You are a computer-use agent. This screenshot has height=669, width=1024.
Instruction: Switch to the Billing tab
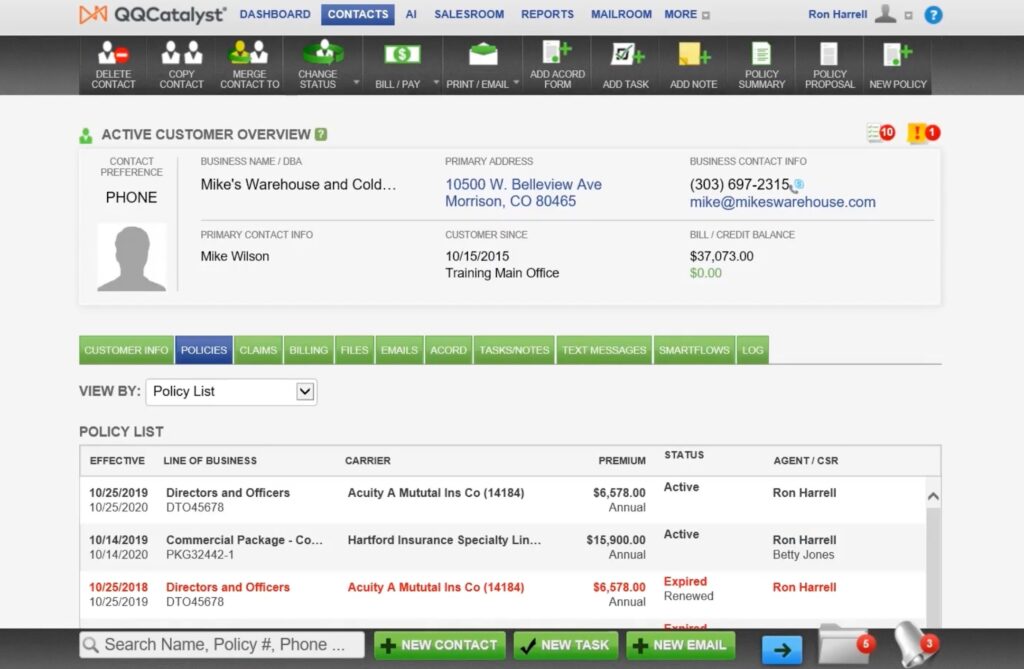tap(308, 350)
